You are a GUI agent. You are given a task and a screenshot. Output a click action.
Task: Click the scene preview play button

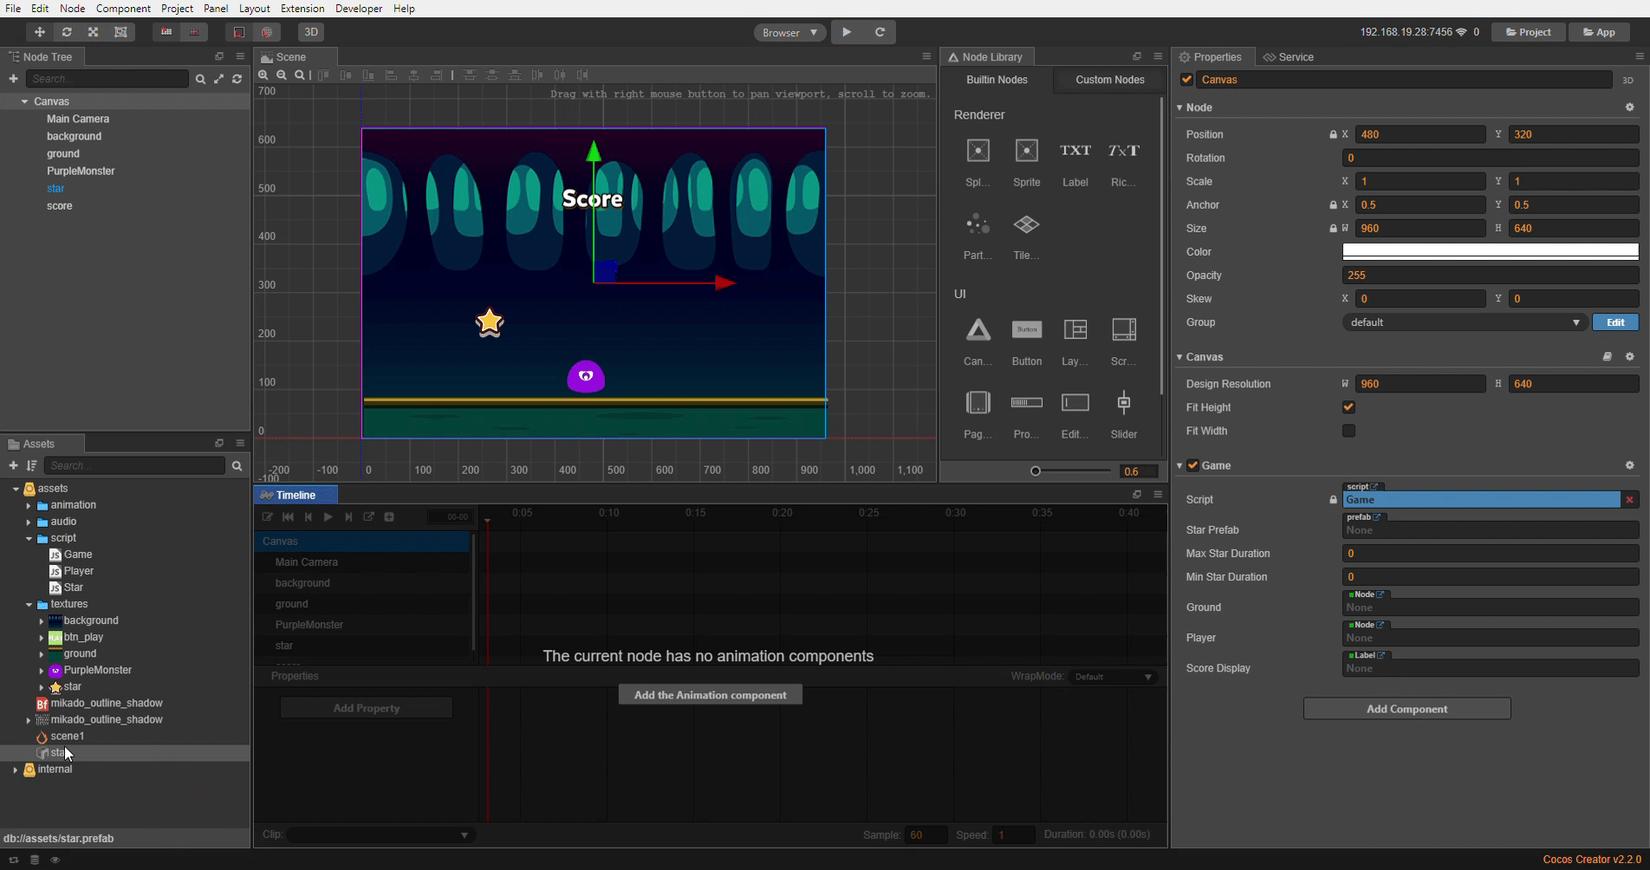(x=847, y=32)
